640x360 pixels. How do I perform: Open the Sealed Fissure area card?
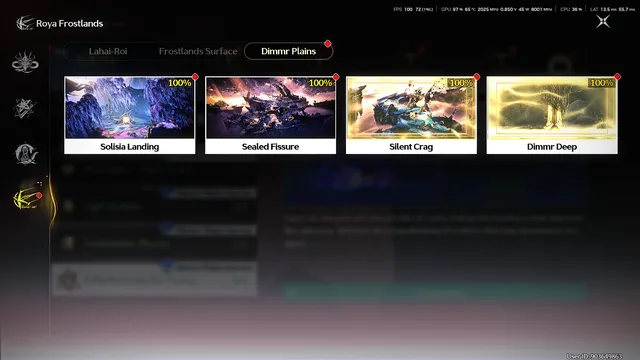[x=270, y=115]
